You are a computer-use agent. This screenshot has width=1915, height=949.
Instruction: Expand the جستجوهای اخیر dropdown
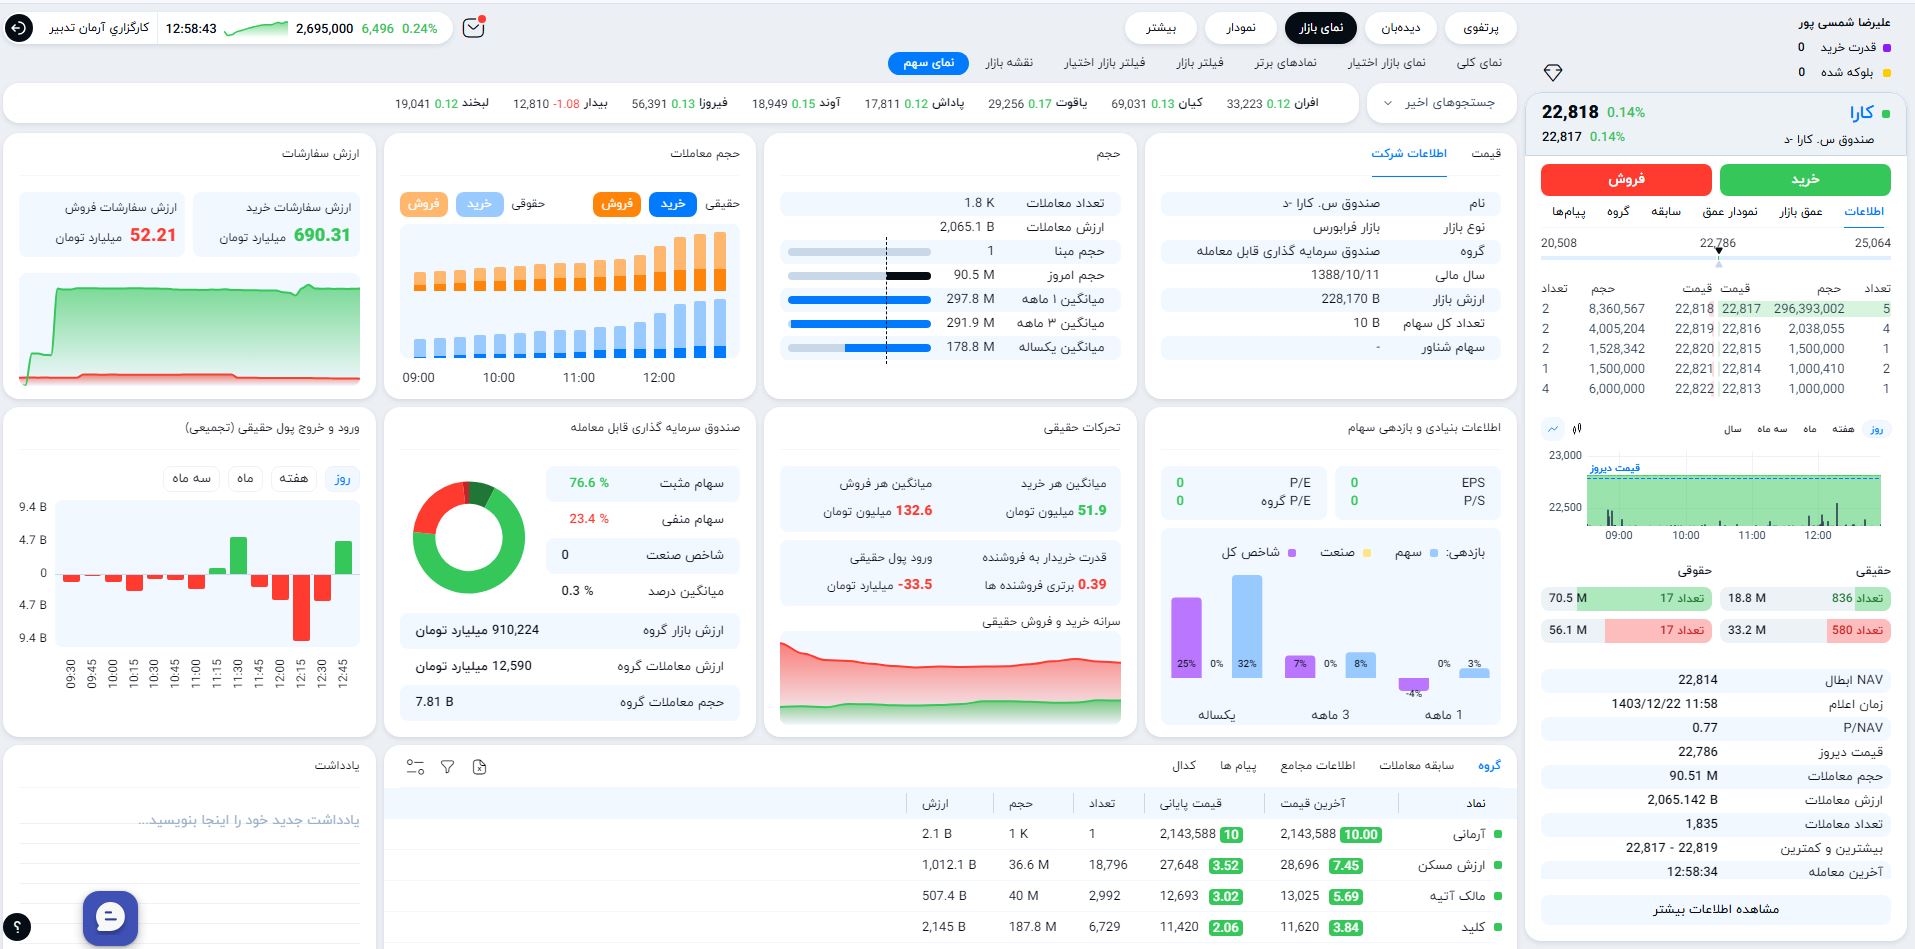[1441, 103]
